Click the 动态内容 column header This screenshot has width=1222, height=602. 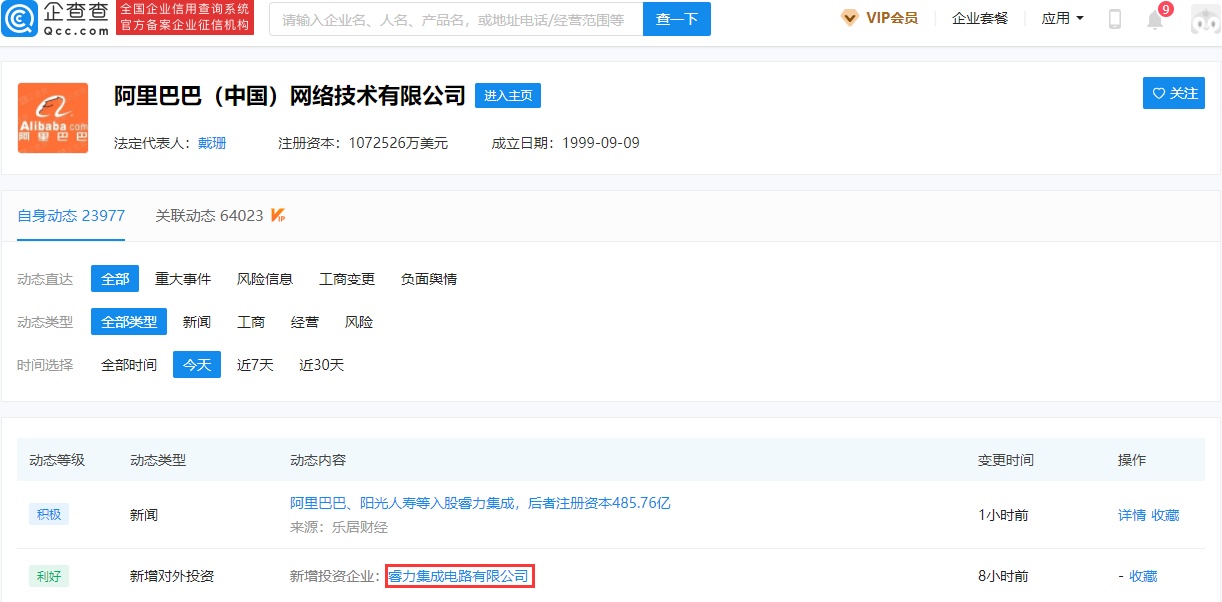[318, 460]
